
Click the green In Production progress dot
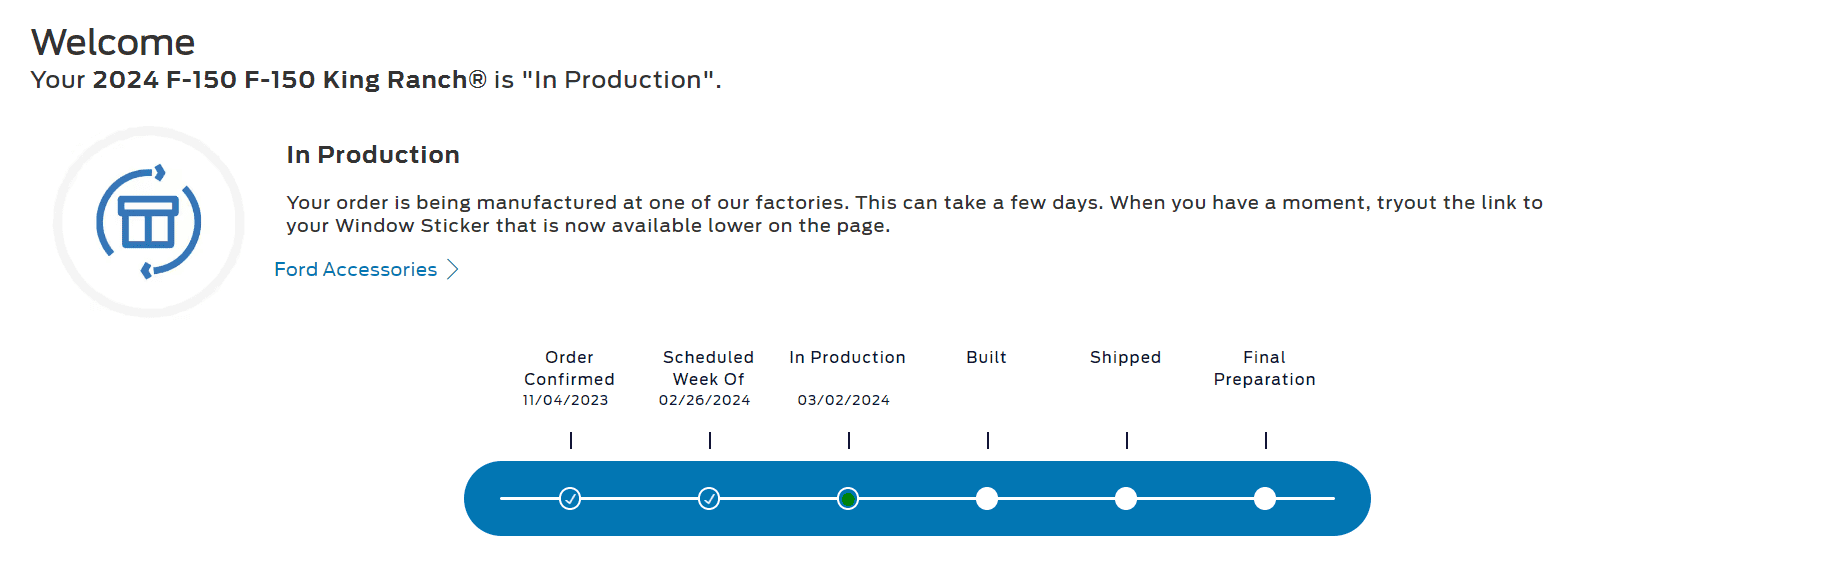(848, 497)
